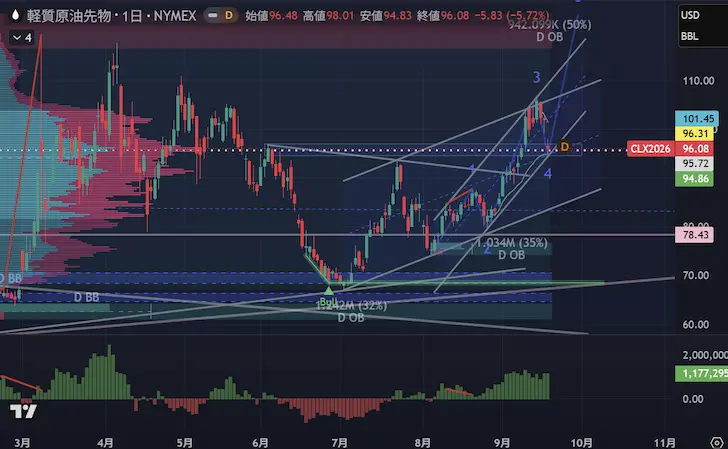Click the crude oil droplet symbol icon
Screen dimensions: 728x449
(16, 15)
